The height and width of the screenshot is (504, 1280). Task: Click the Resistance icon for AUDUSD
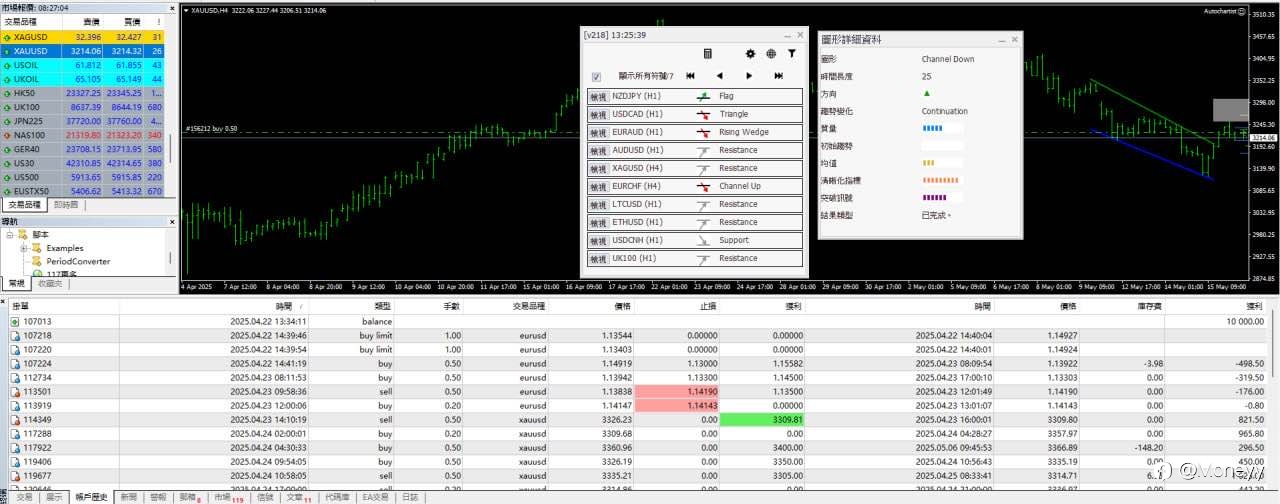point(704,150)
